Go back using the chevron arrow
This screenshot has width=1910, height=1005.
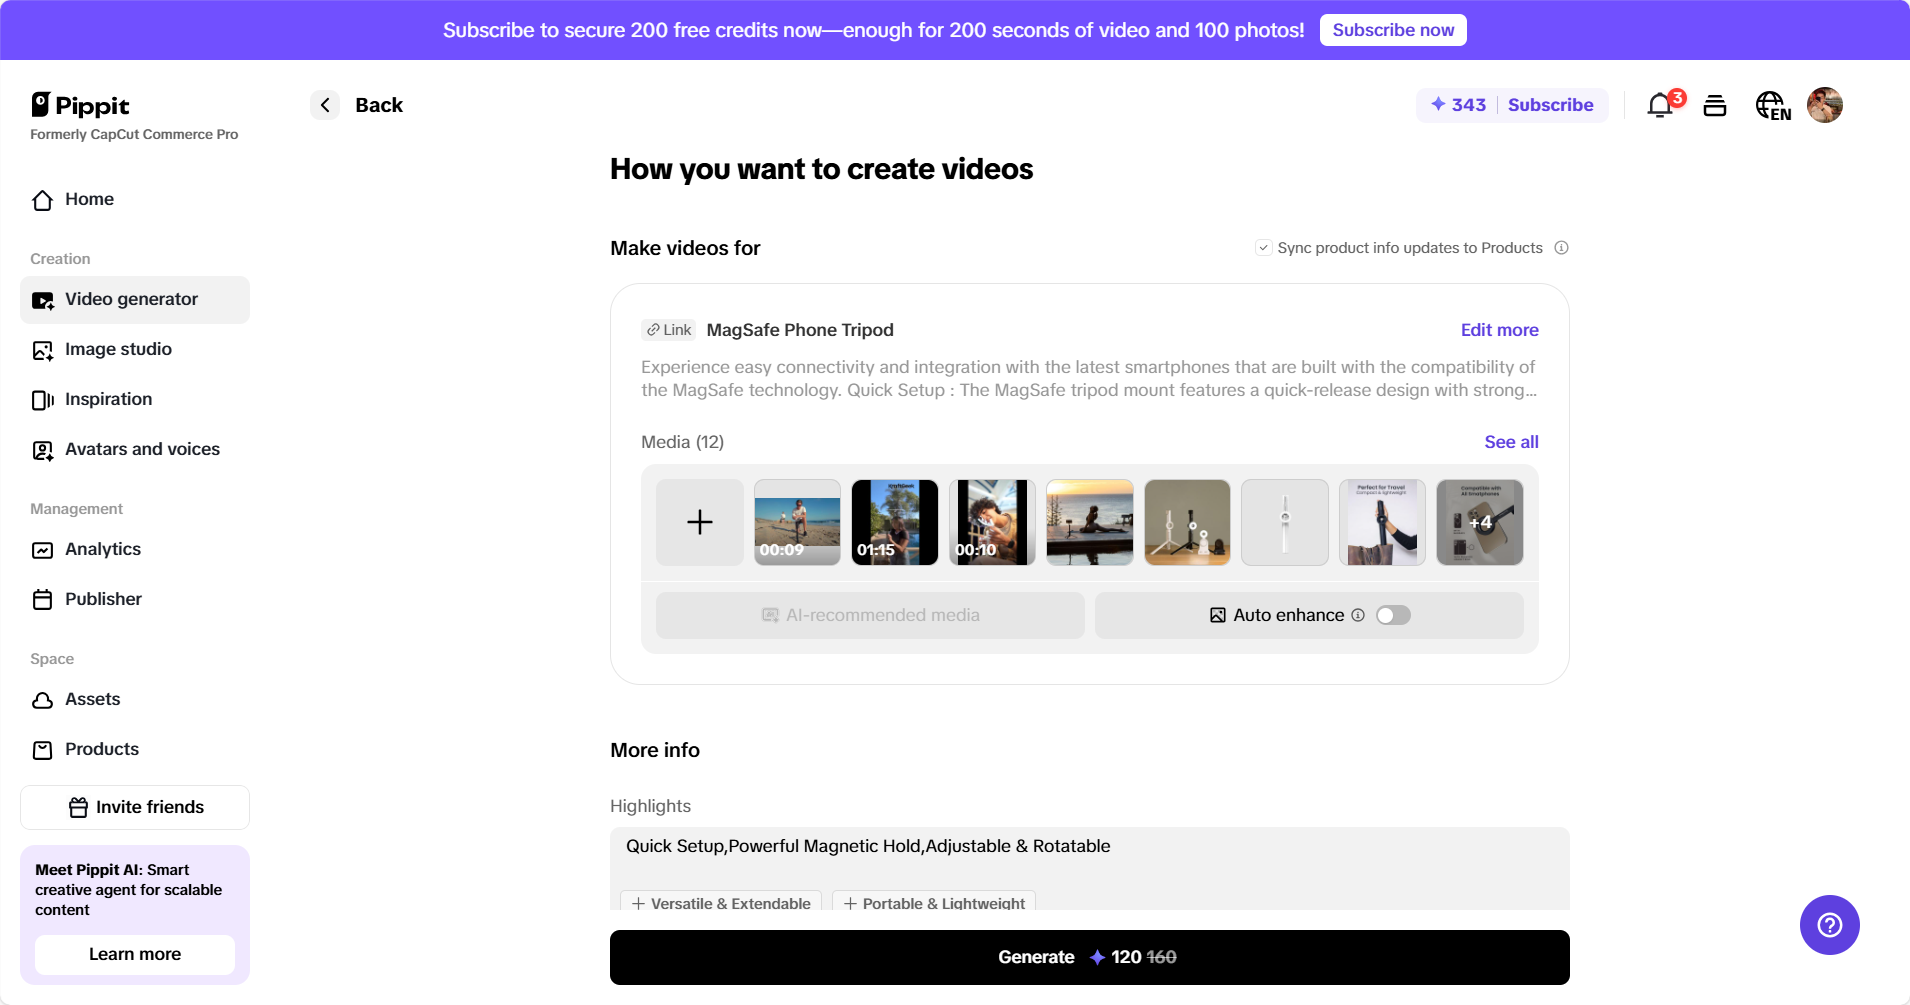click(x=324, y=104)
